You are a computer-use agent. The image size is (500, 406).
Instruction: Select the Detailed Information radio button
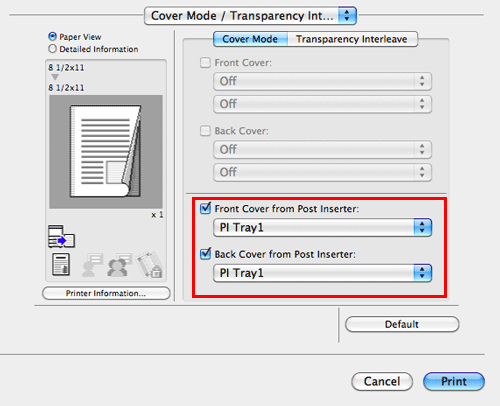tap(52, 49)
